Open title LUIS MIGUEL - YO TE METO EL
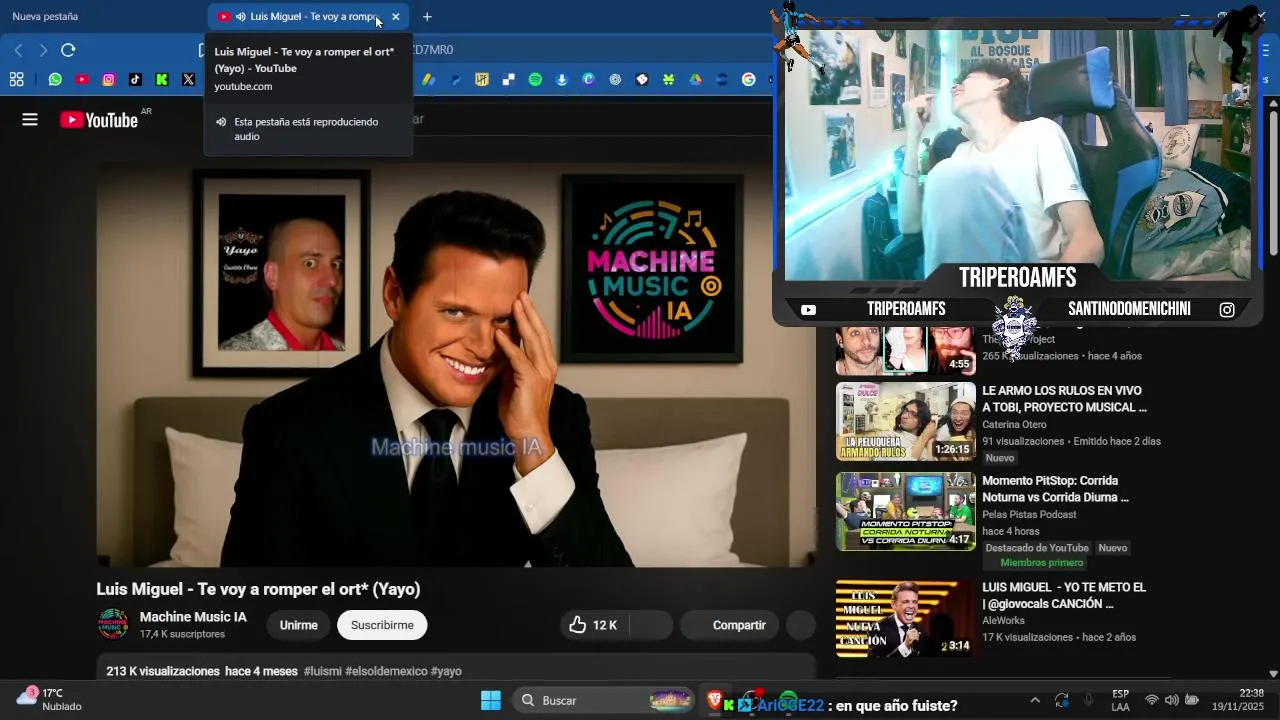1280x720 pixels. pos(1064,596)
